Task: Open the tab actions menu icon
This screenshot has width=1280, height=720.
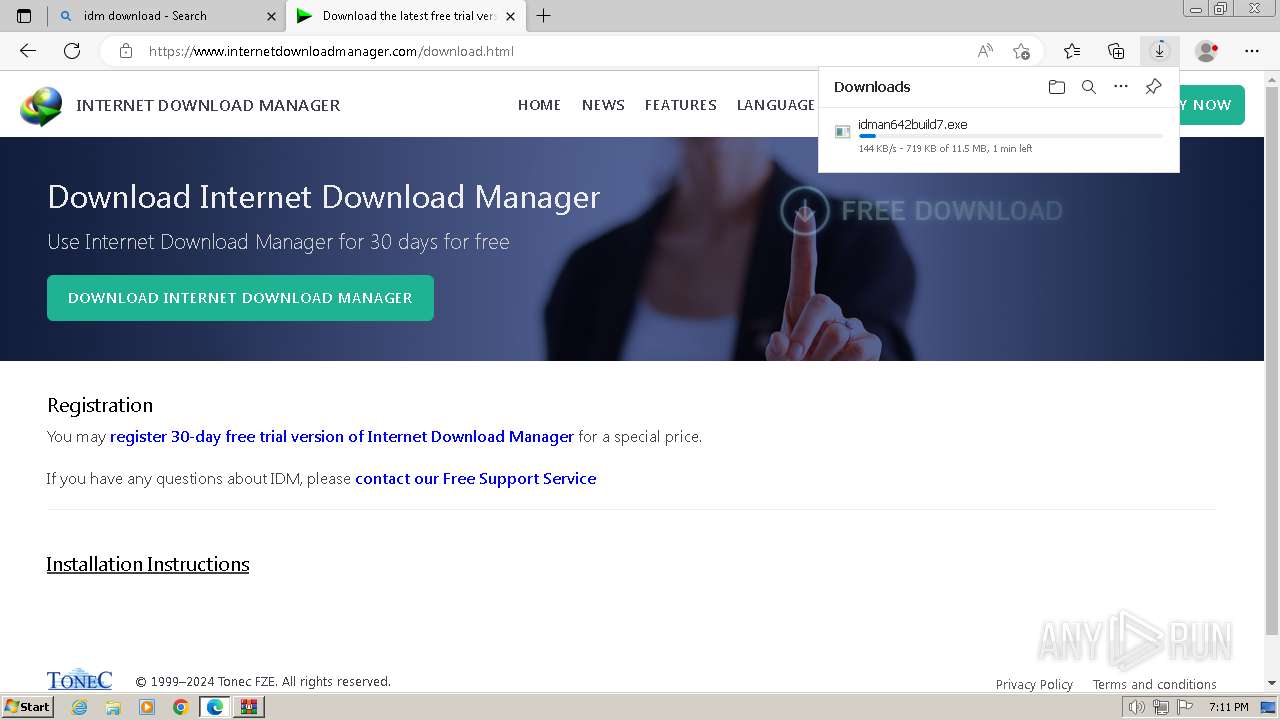Action: click(x=24, y=16)
